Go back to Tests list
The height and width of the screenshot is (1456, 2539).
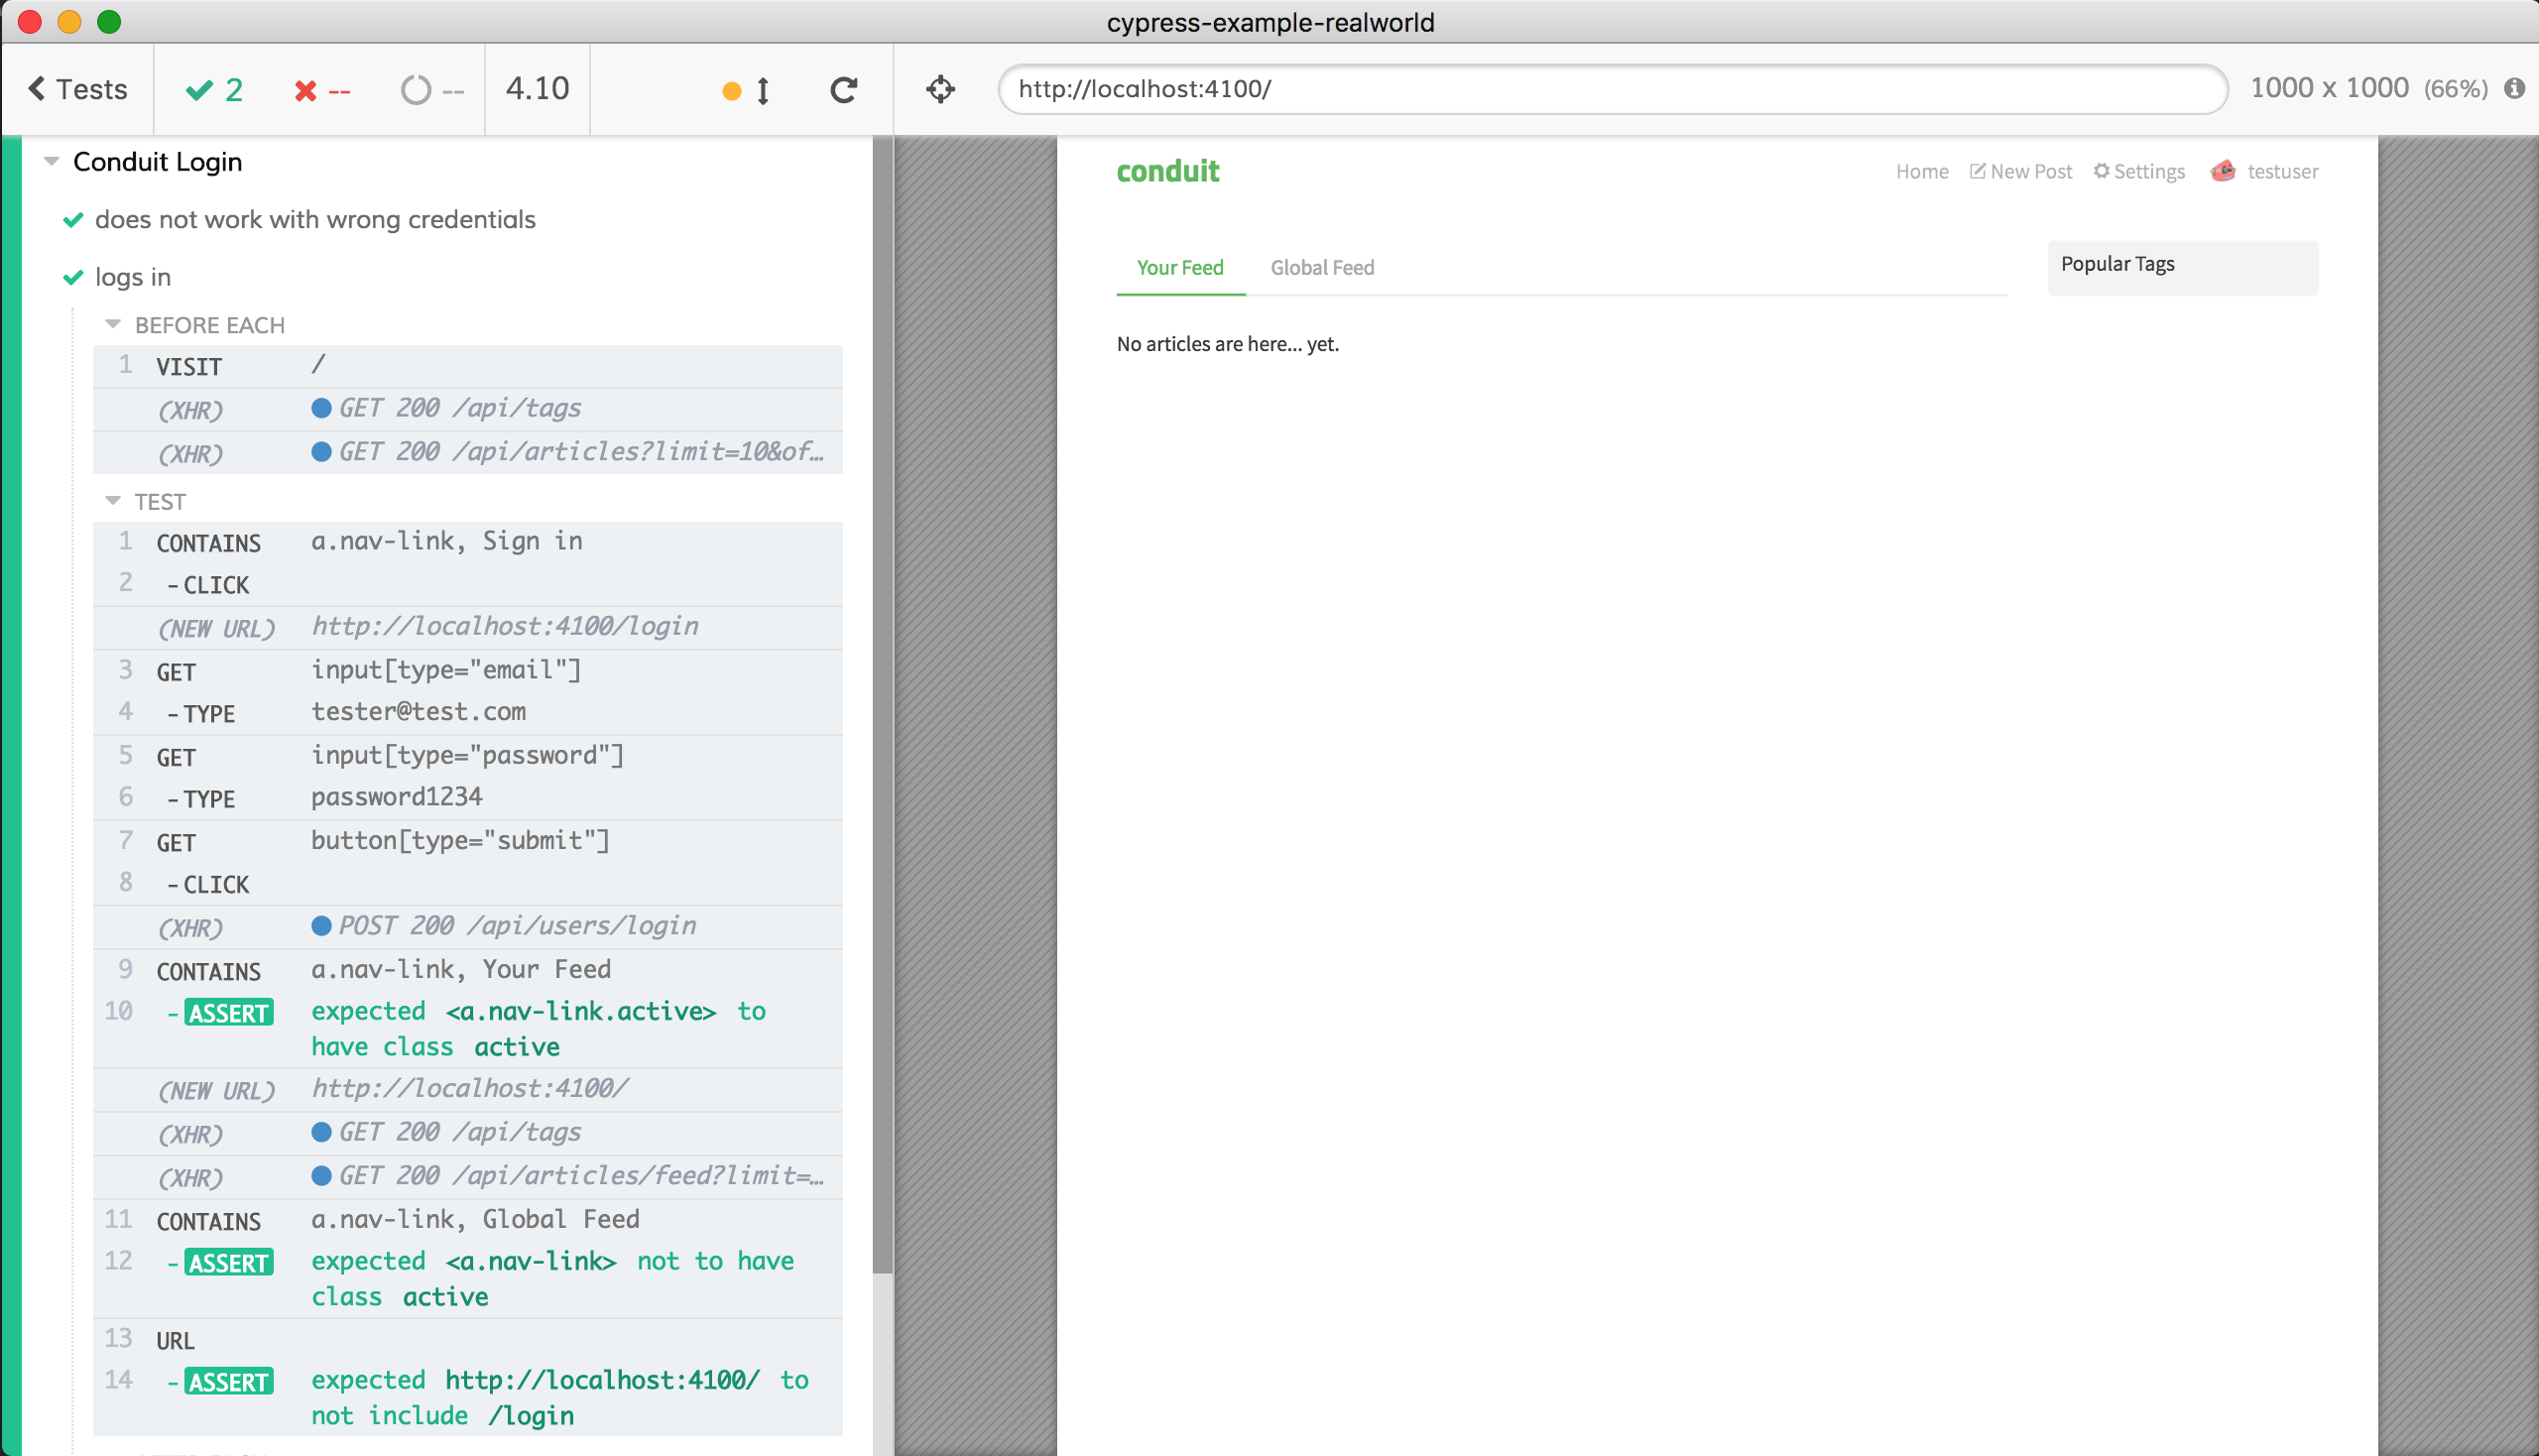[x=78, y=90]
